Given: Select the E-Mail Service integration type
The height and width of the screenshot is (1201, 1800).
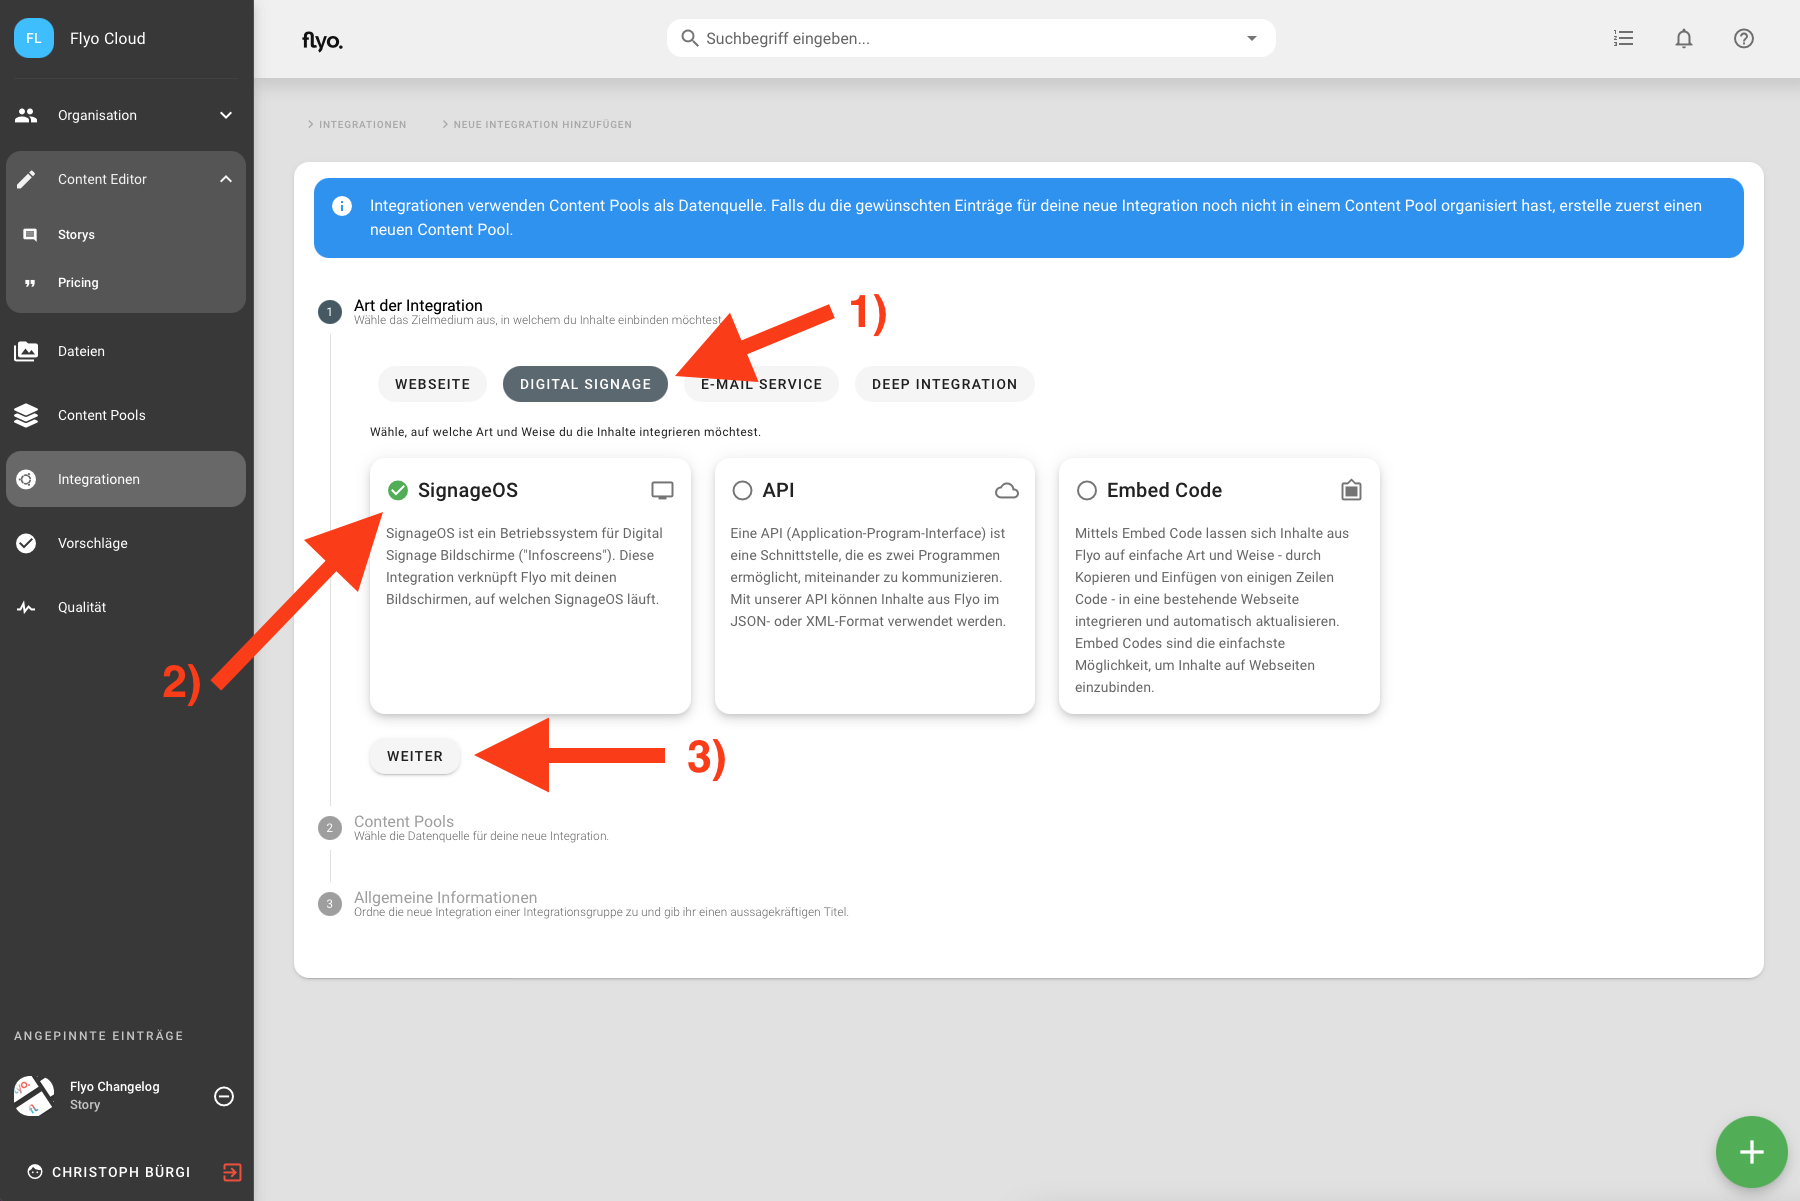Looking at the screenshot, I should coord(761,384).
